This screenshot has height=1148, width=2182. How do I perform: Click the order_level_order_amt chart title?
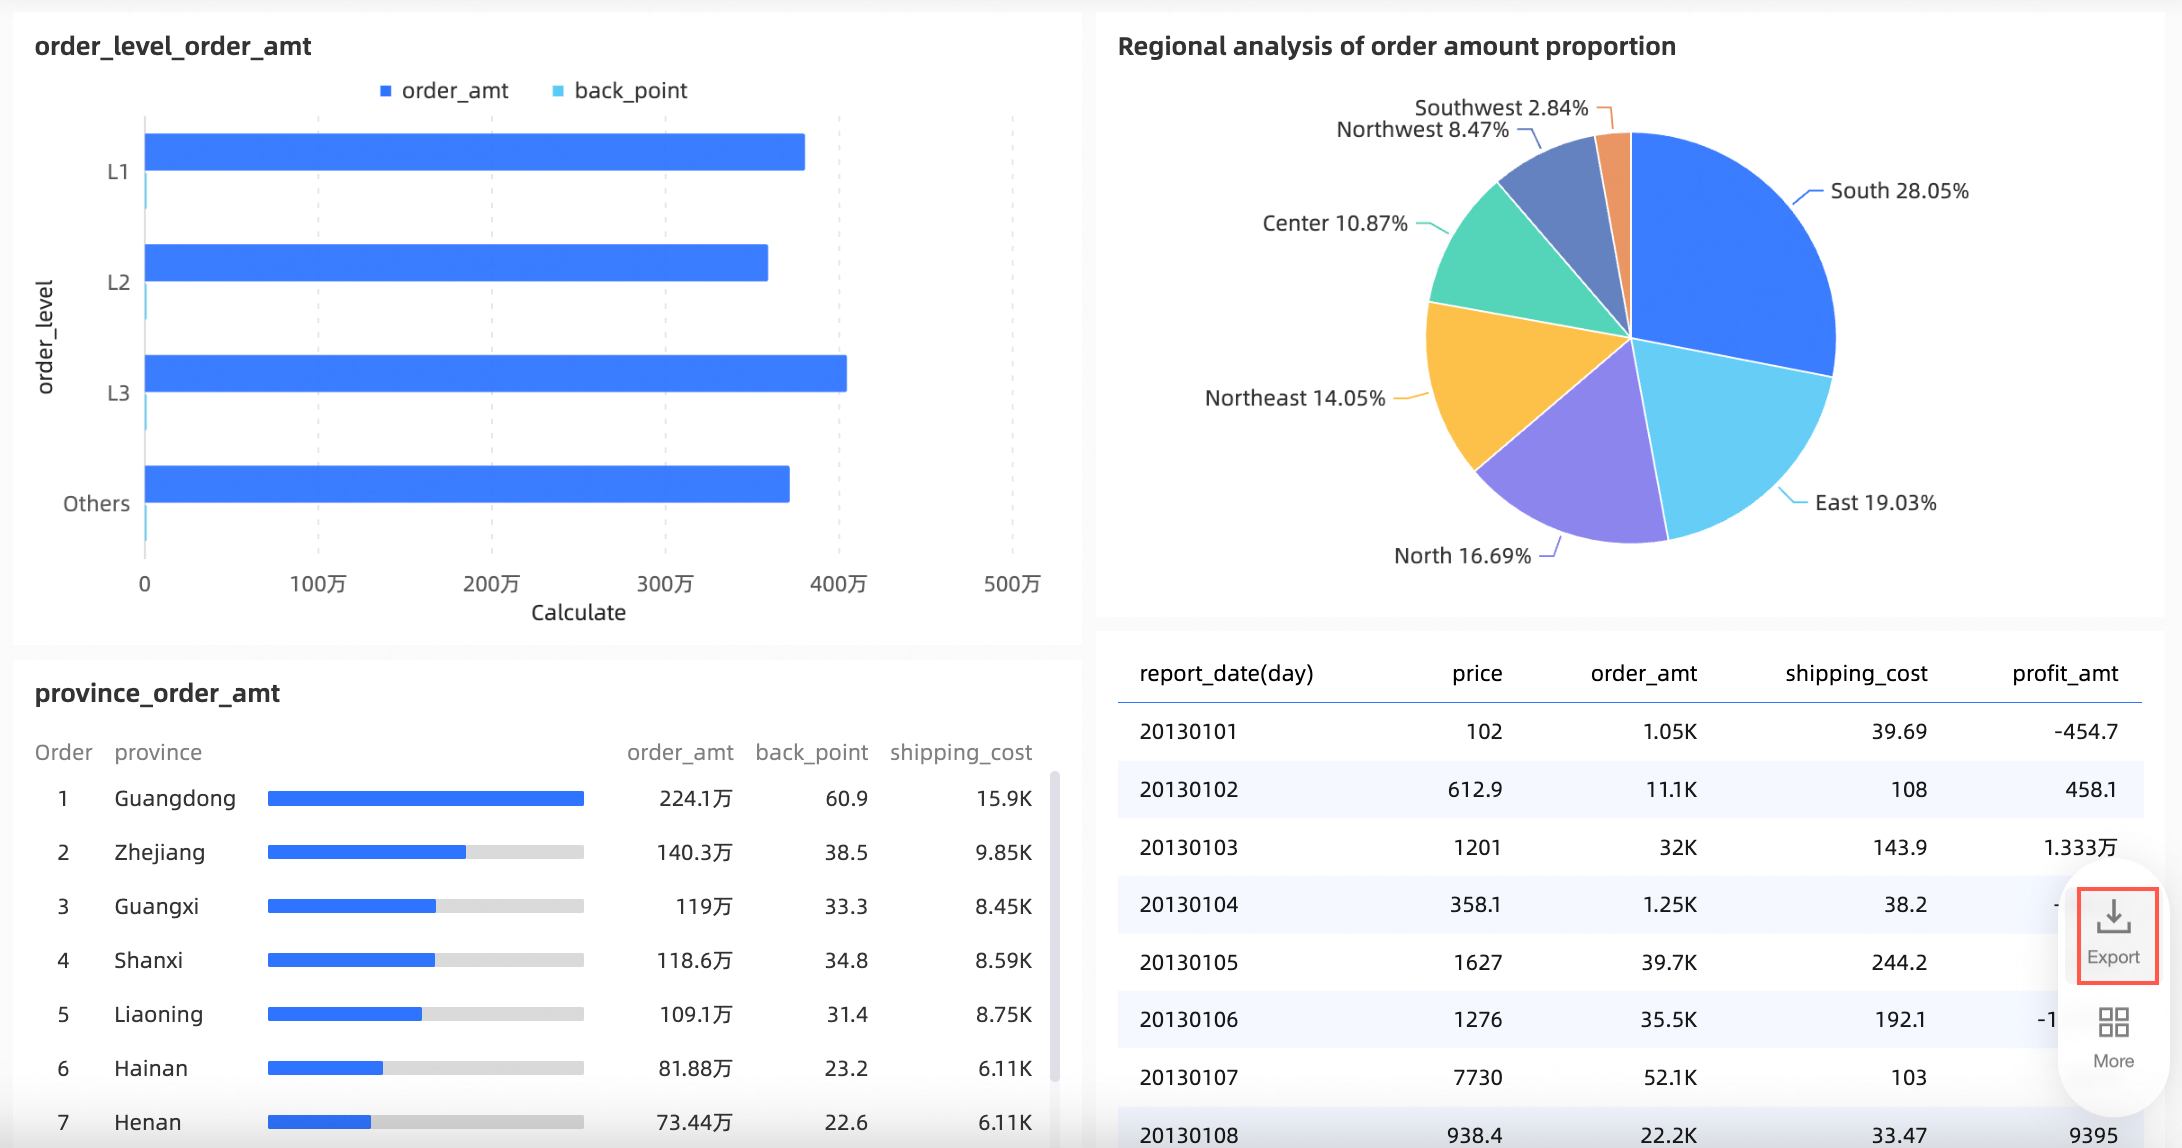[173, 46]
